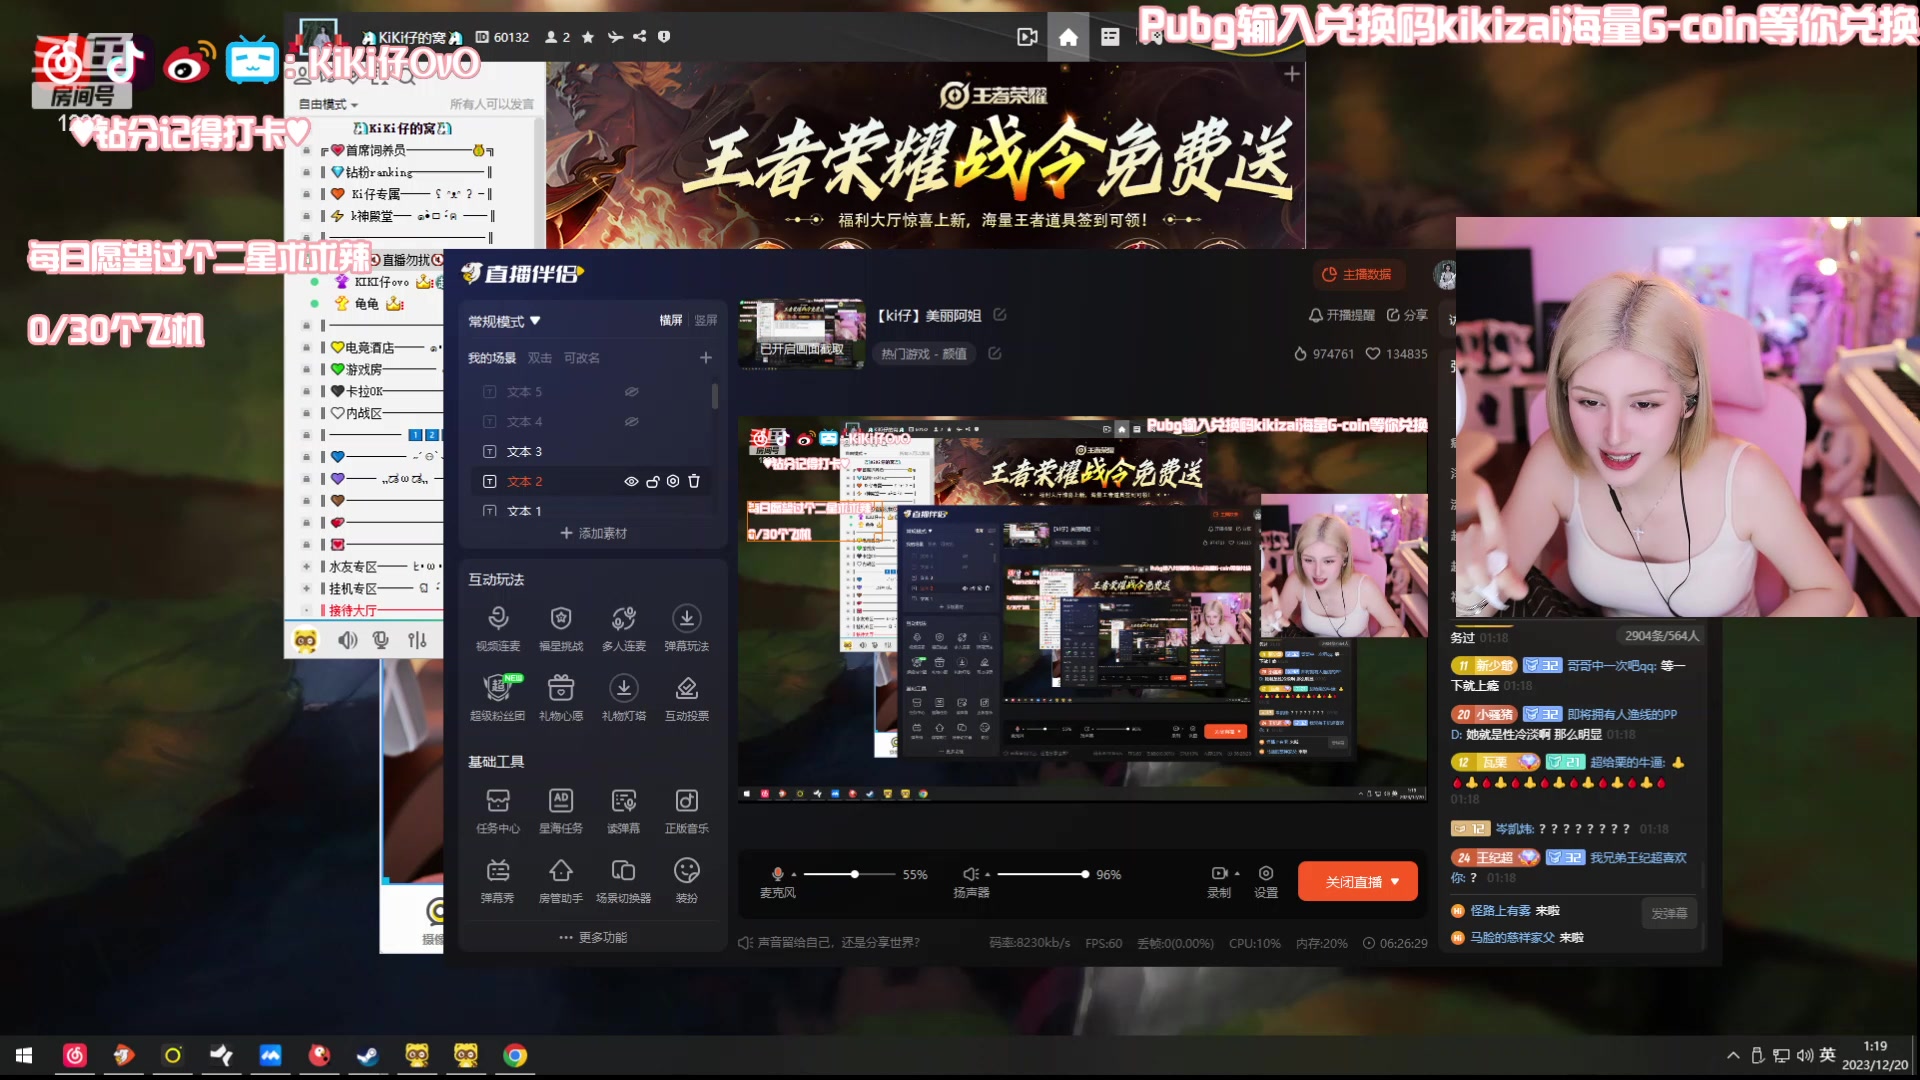The width and height of the screenshot is (1920, 1080).
Task: Click the yellow face icon in YY bottom bar
Action: coord(306,640)
